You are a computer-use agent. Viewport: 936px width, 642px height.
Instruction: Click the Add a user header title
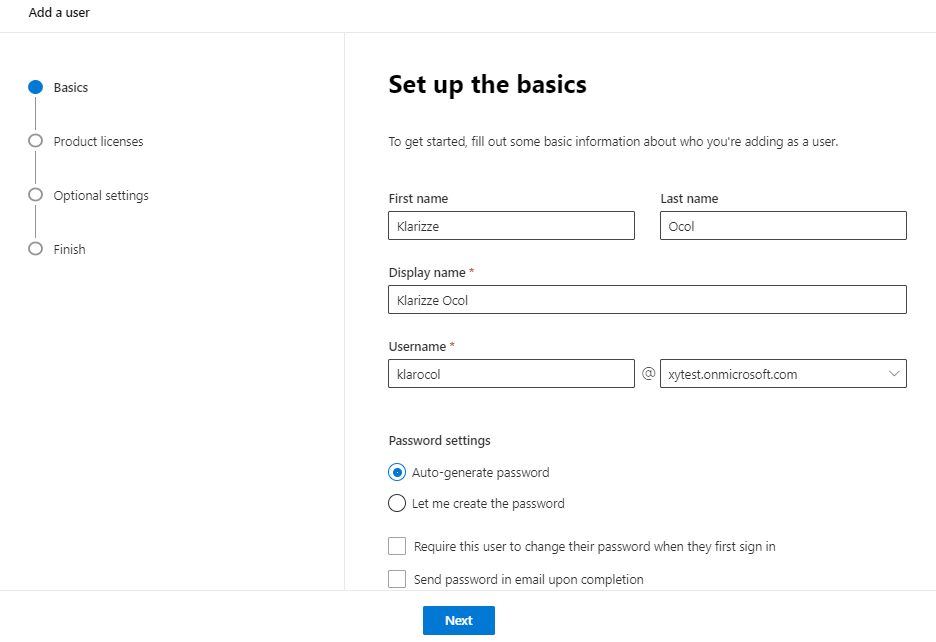coord(59,13)
